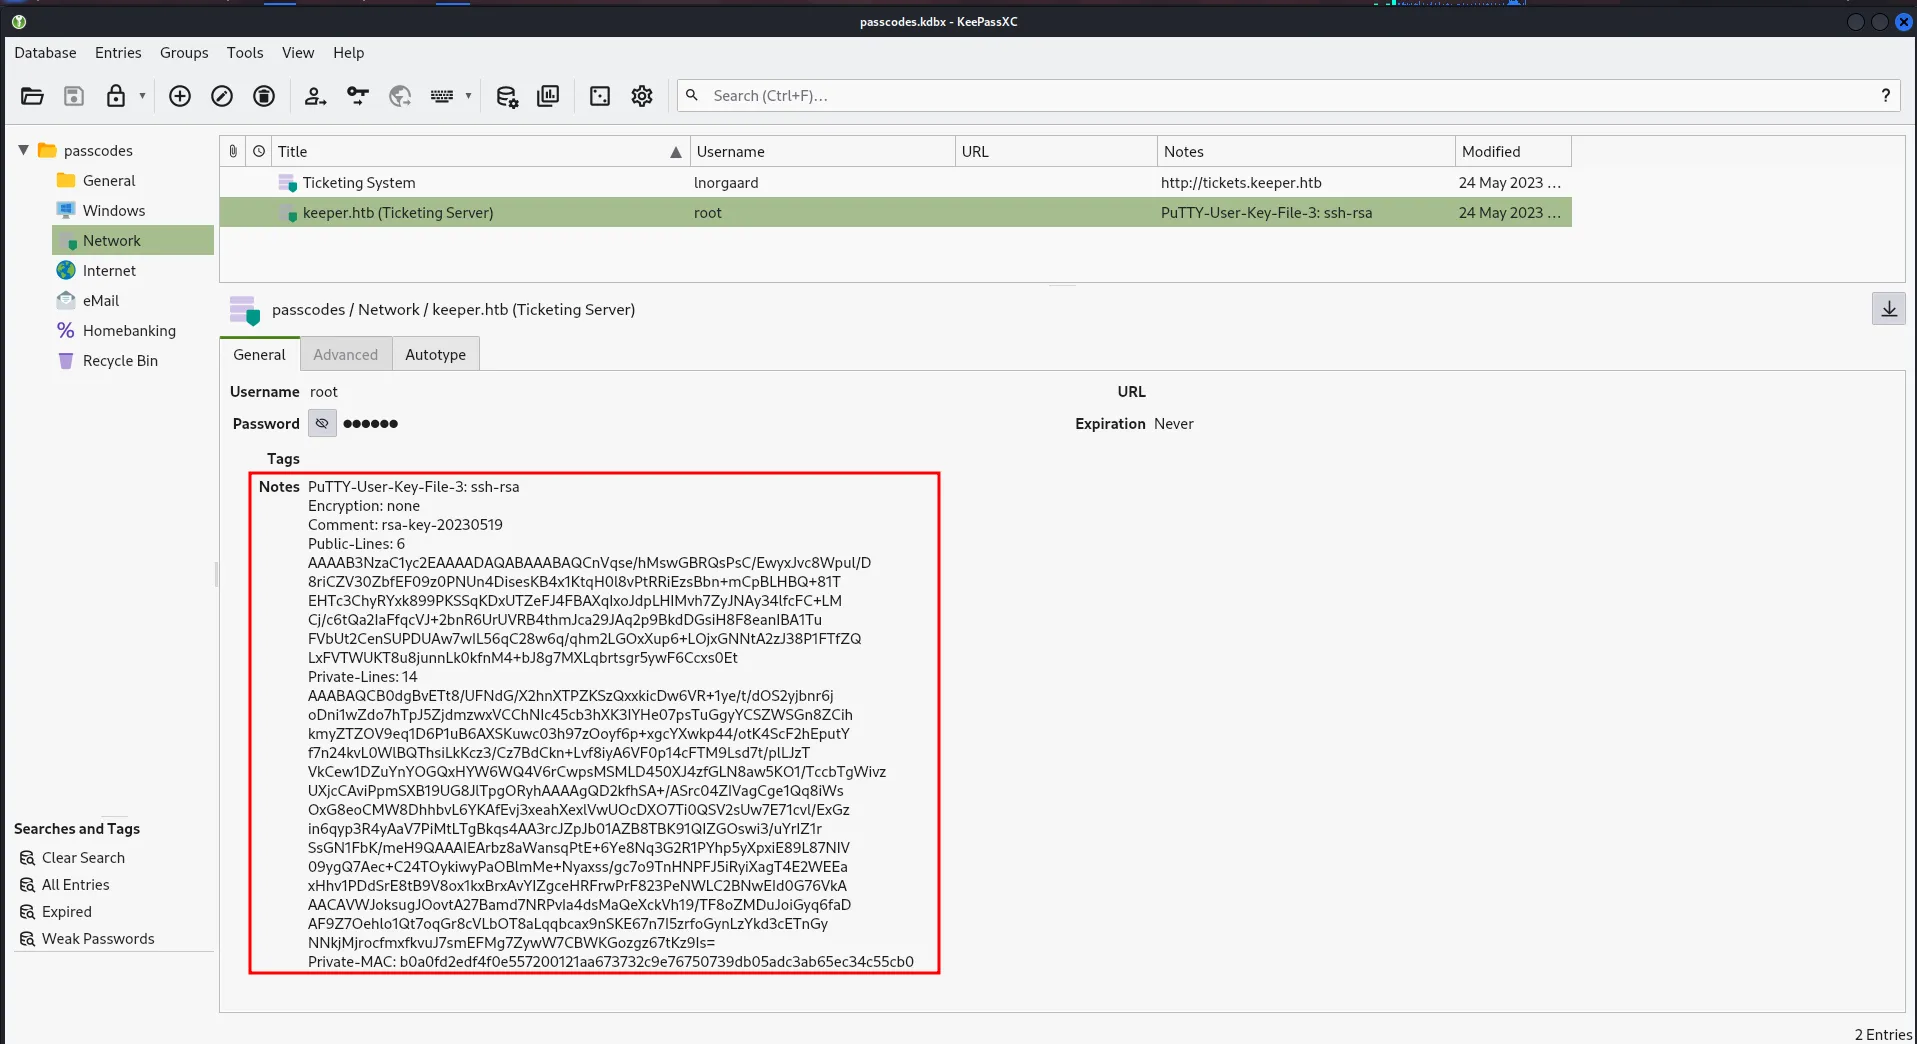Sort entries by Modified column header
Viewport: 1917px width, 1044px height.
[1513, 151]
